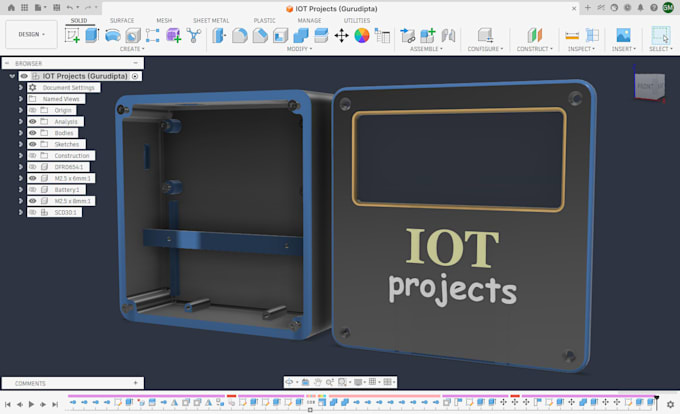The image size is (680, 414).
Task: Open the Modify dropdown menu
Action: tap(299, 49)
